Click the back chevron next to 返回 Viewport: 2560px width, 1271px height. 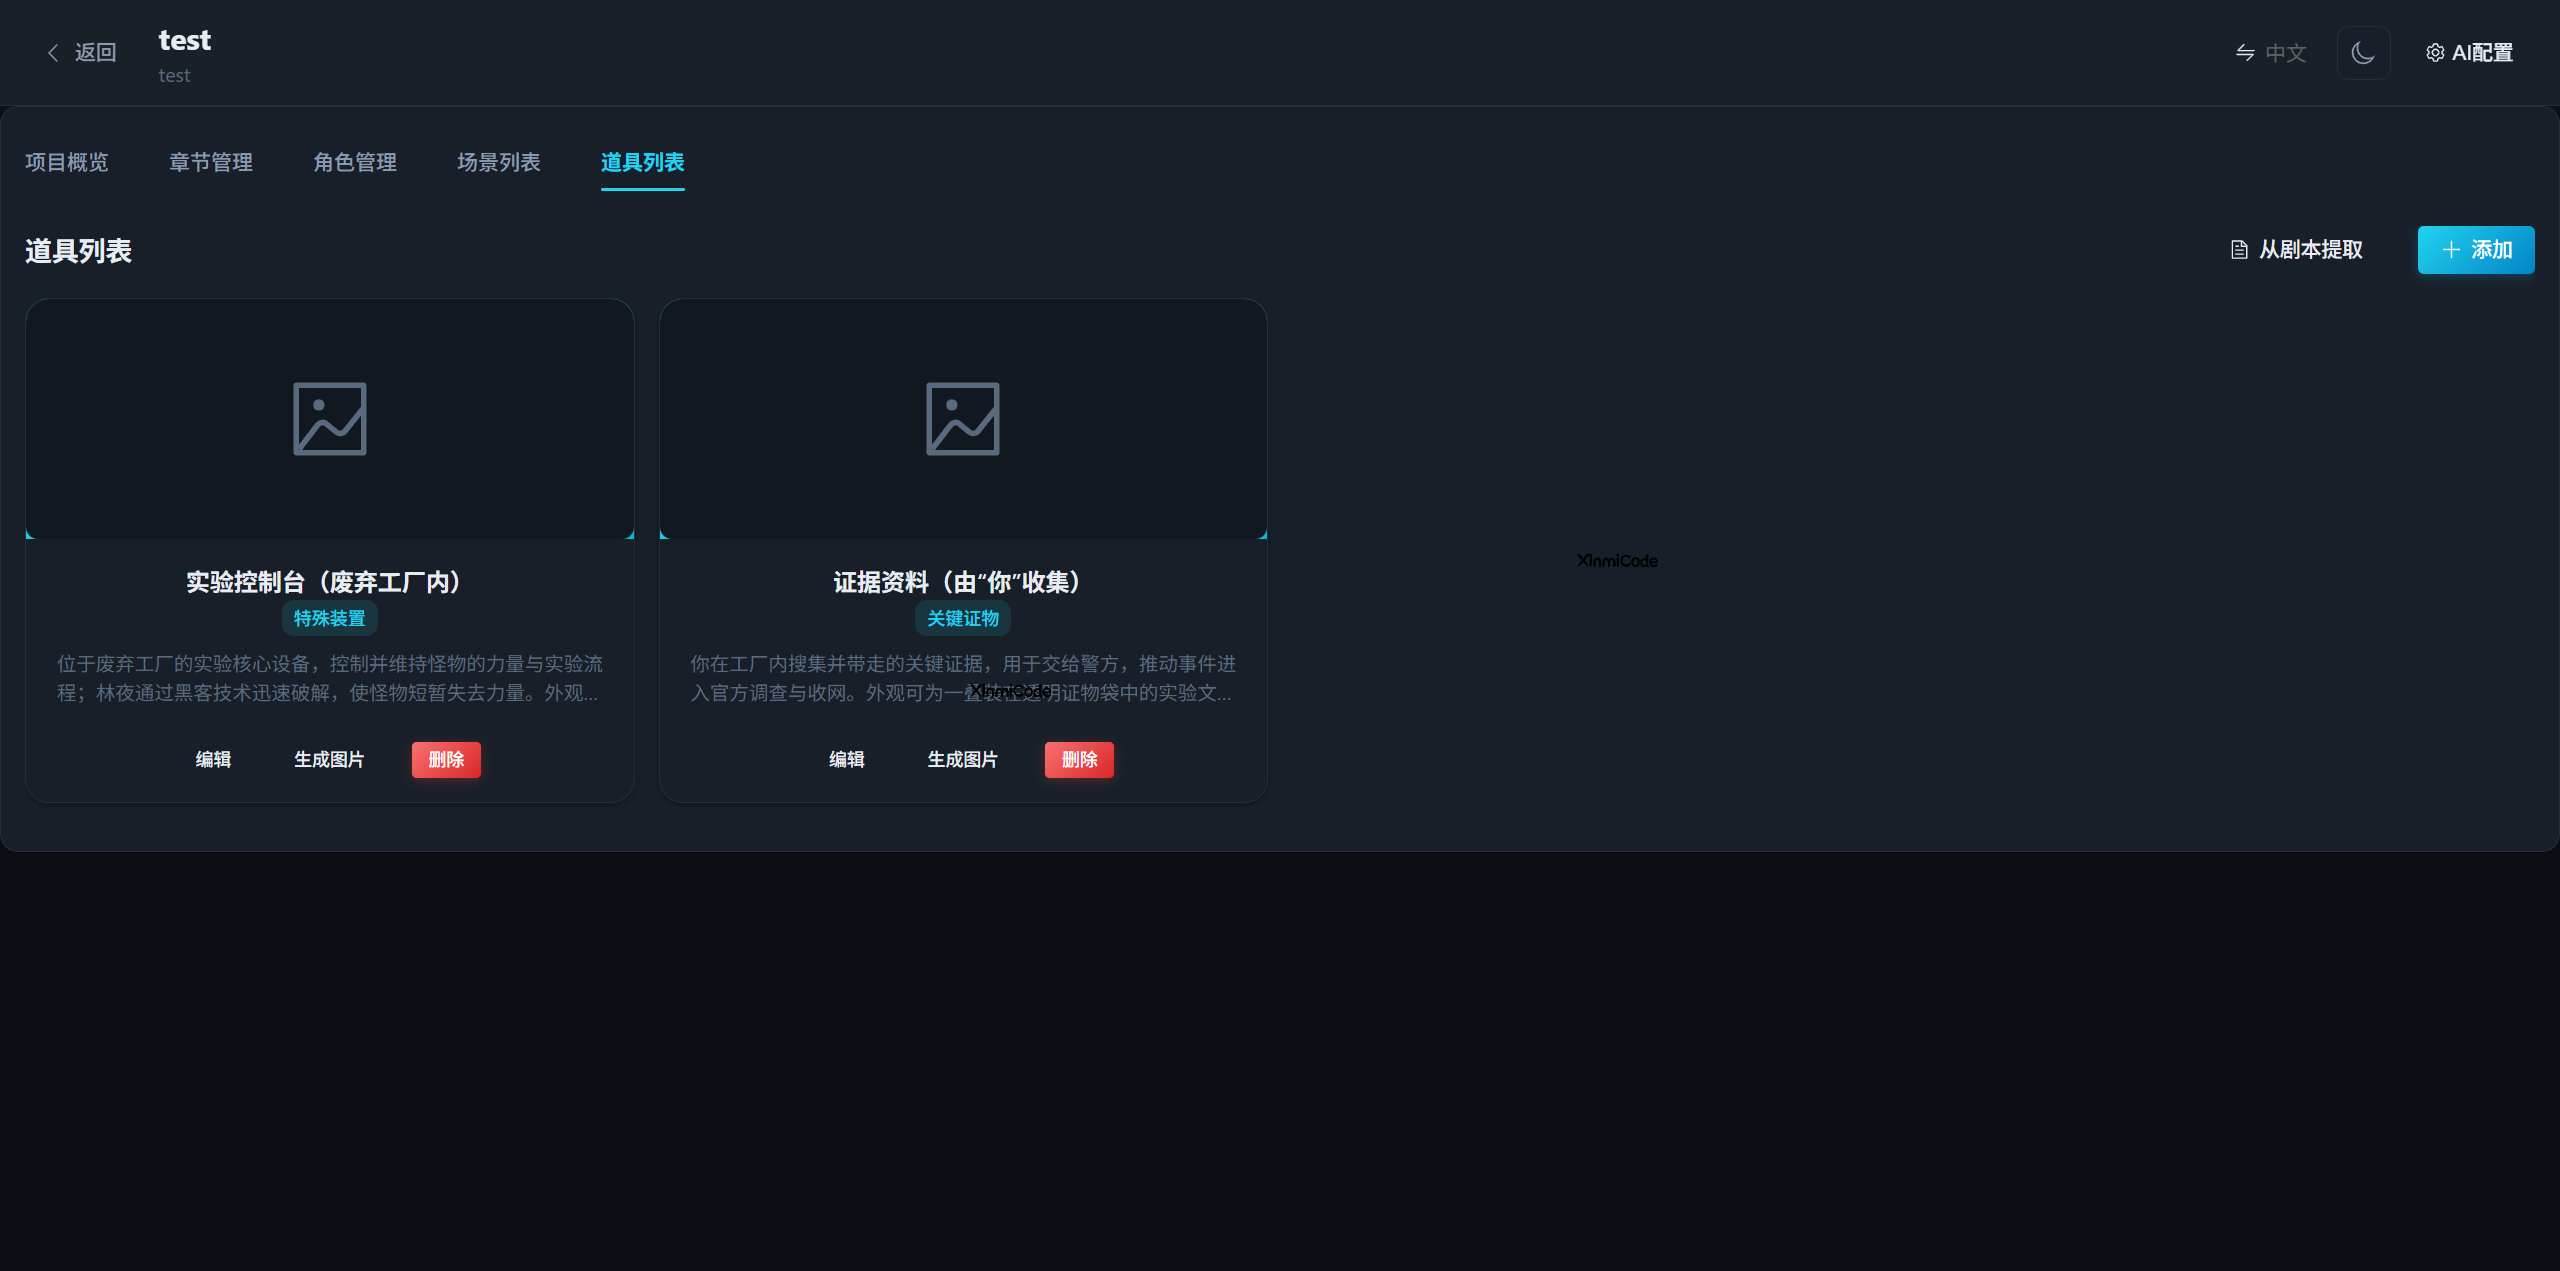pos(53,52)
